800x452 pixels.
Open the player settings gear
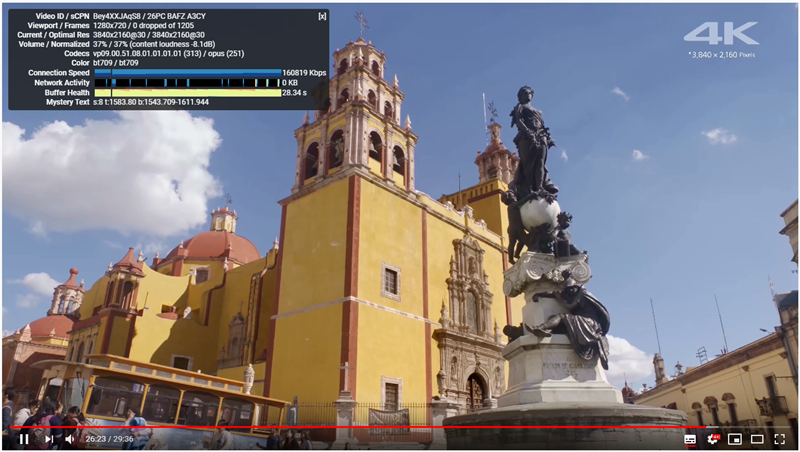(713, 439)
